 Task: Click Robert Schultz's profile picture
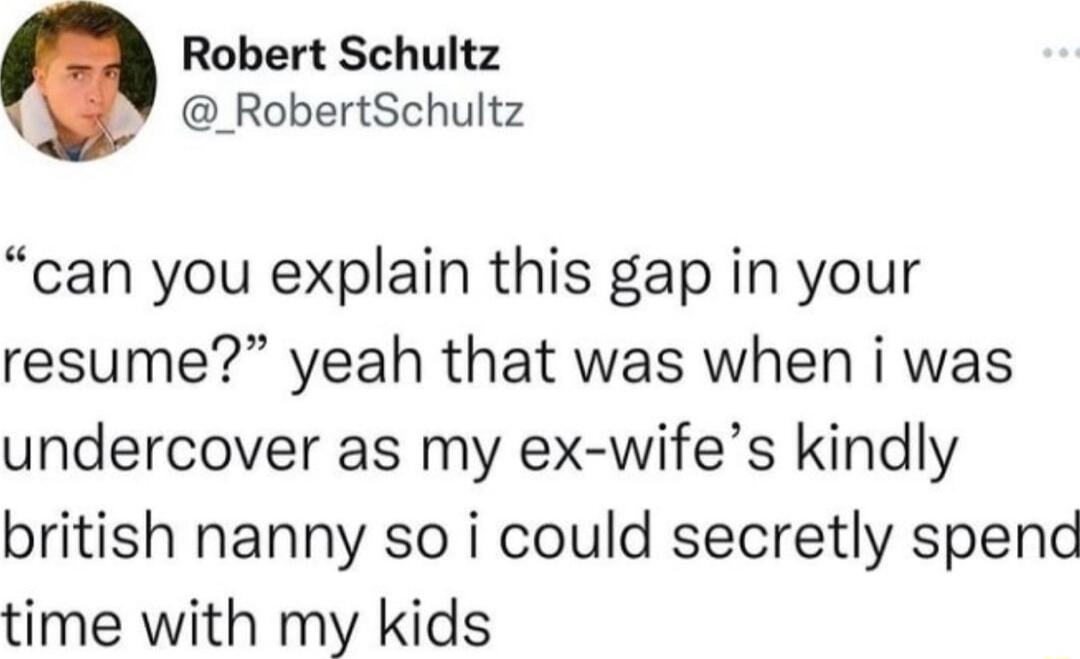[78, 84]
